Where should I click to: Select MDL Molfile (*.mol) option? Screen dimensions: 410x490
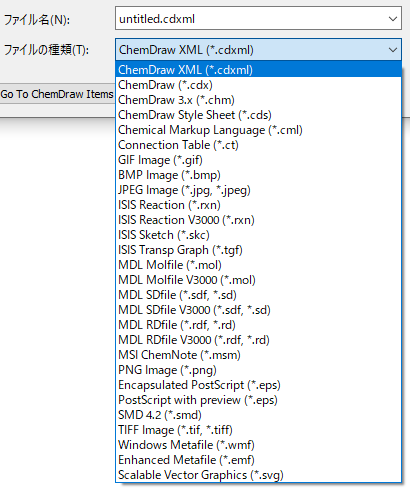point(258,265)
